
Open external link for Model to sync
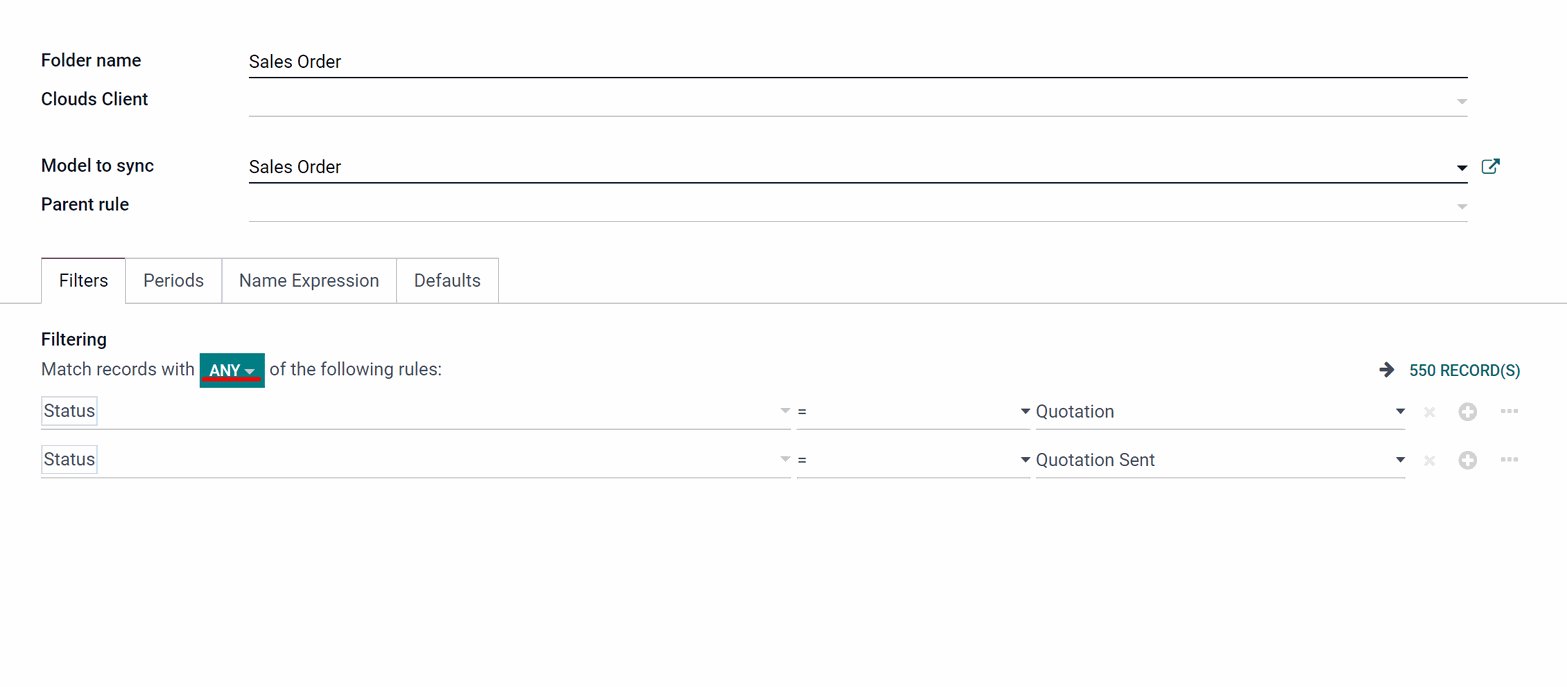click(1490, 167)
